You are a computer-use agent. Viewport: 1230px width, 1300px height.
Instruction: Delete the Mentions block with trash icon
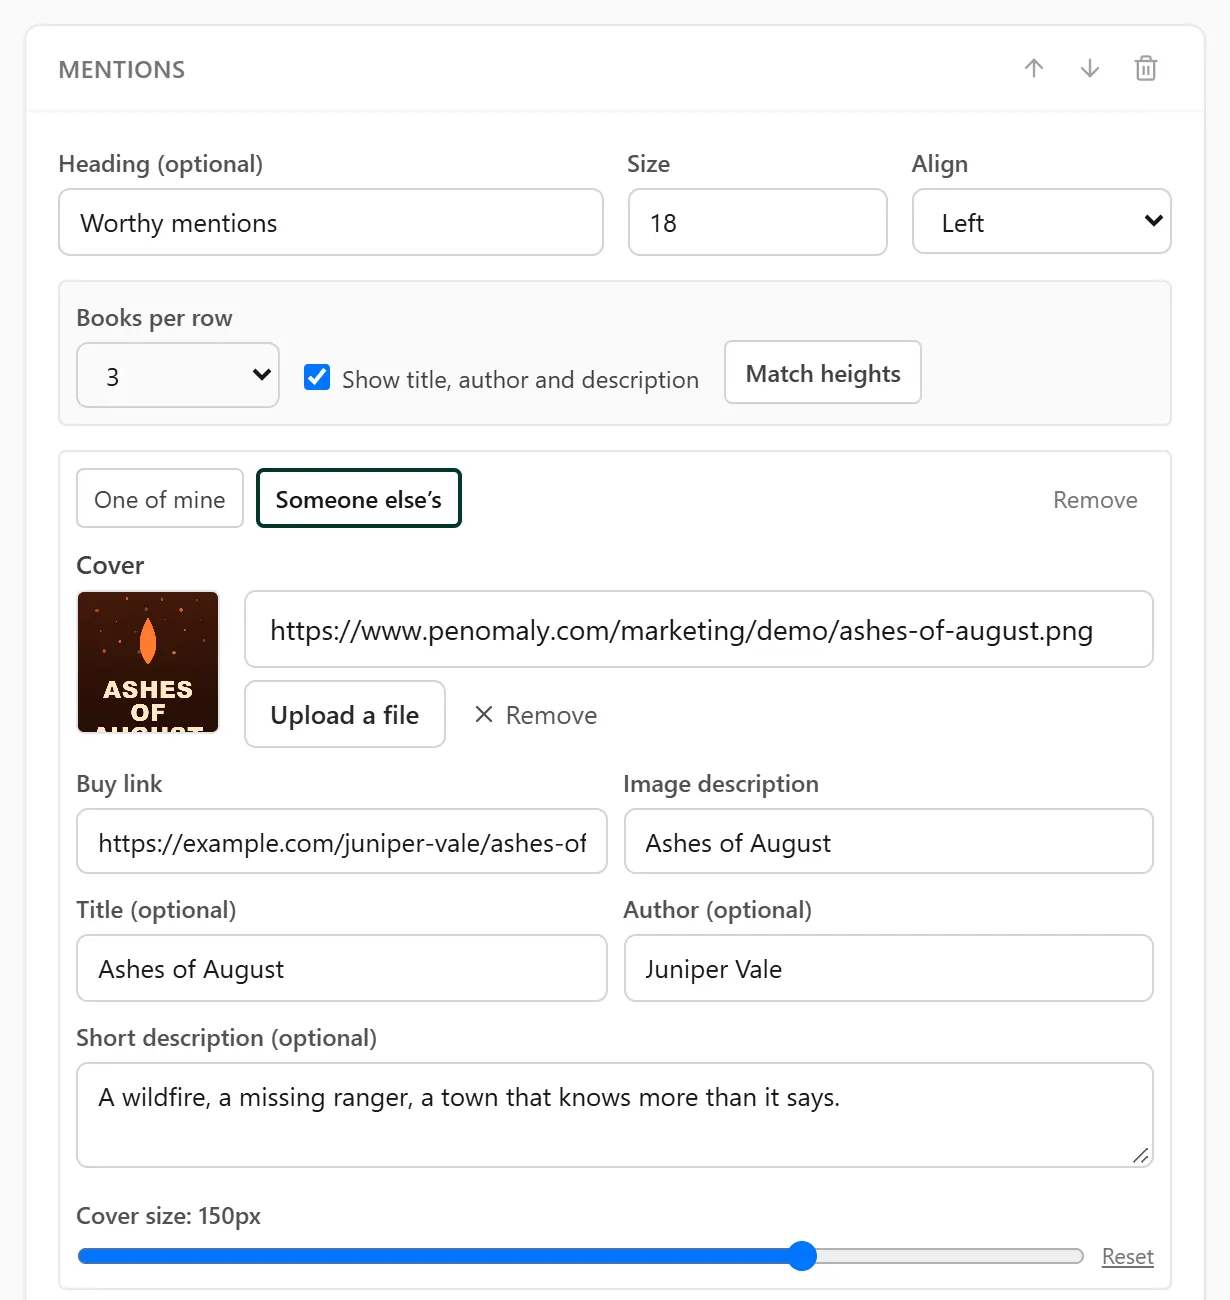click(x=1146, y=68)
